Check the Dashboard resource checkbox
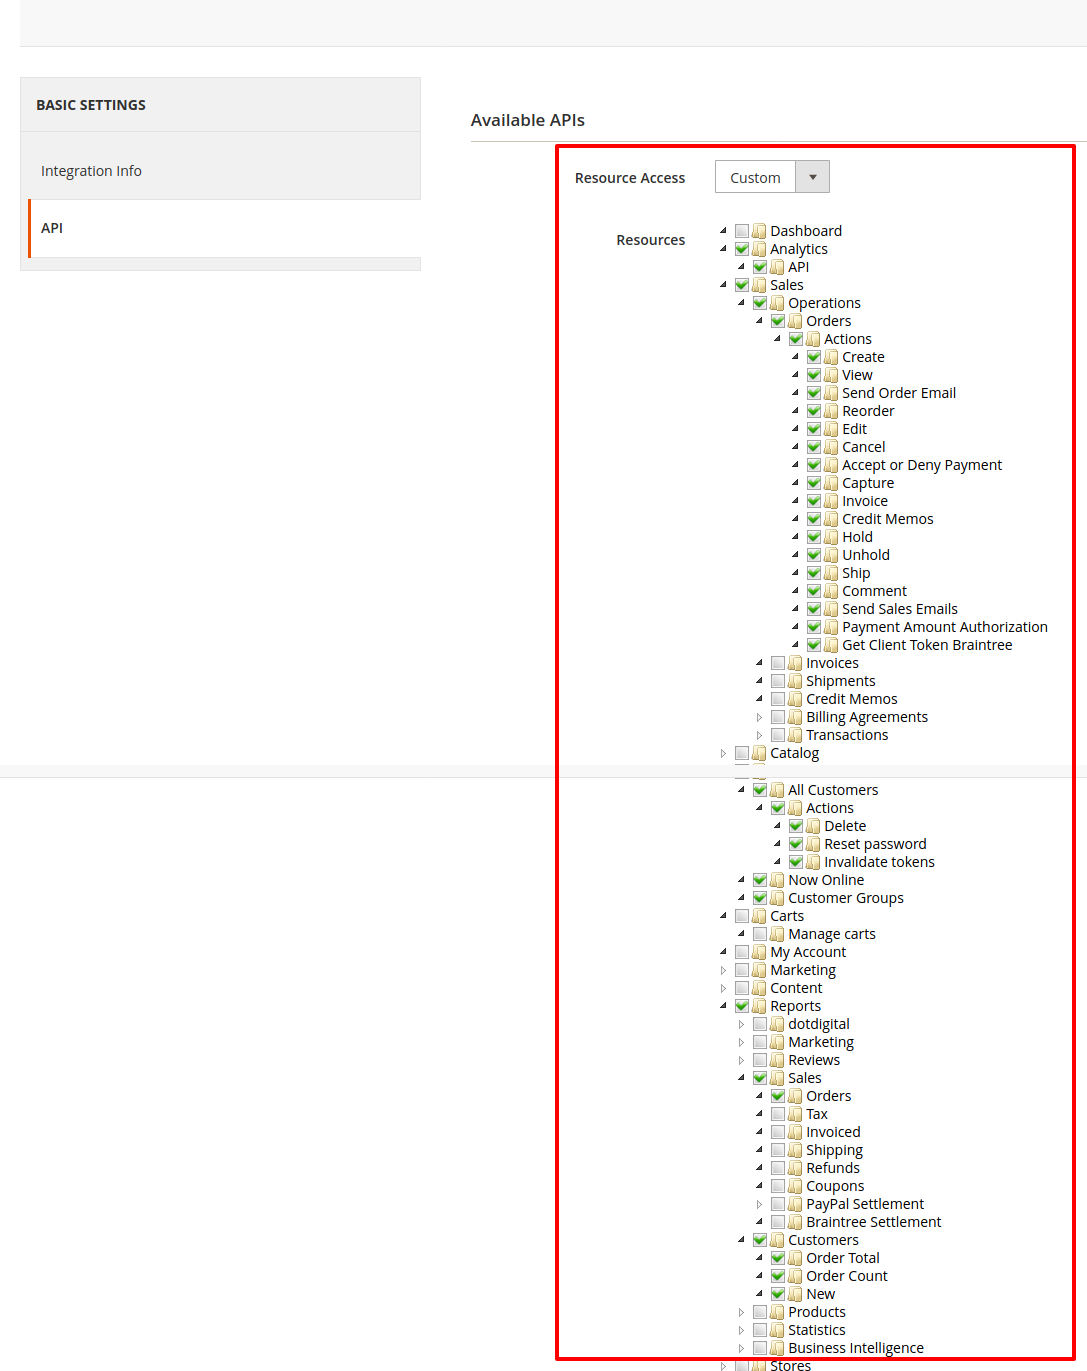Screen dimensions: 1087x1371 point(742,231)
